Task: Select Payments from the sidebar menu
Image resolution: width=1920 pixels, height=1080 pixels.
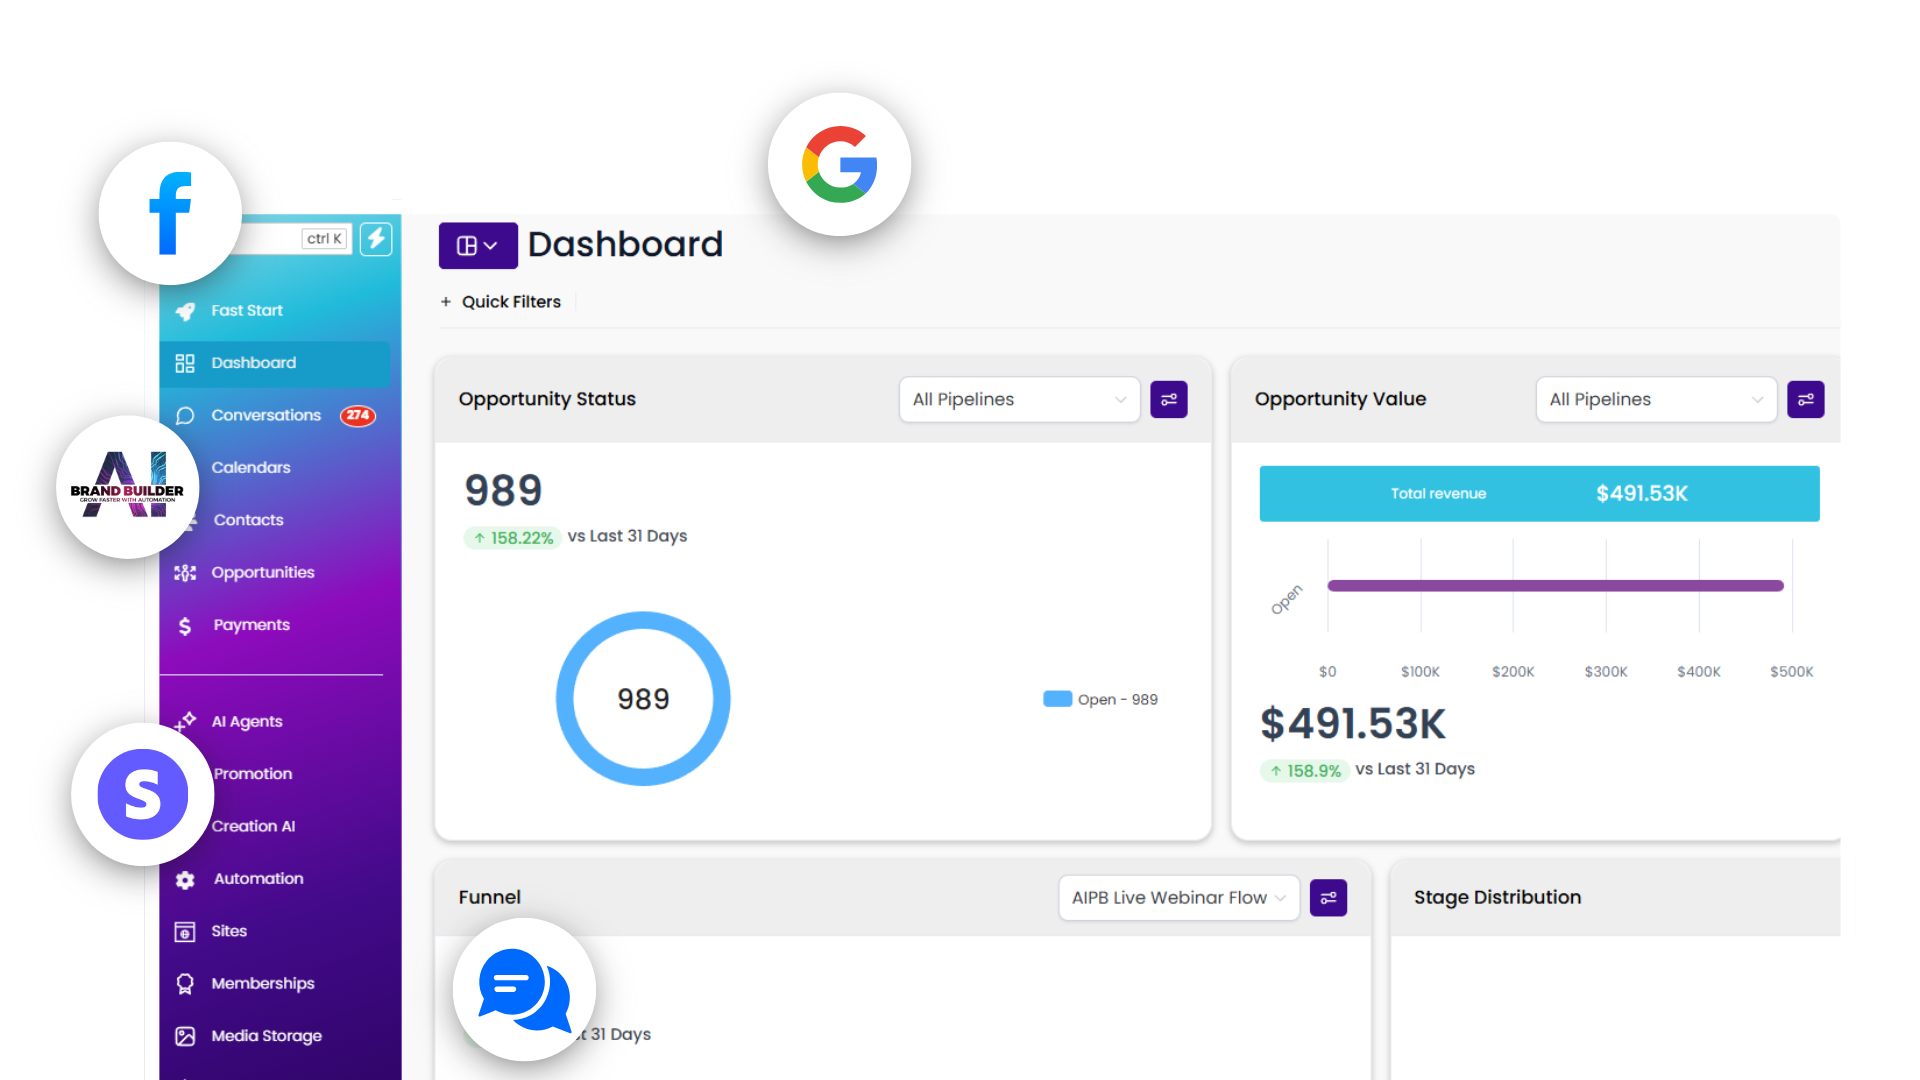Action: coord(251,625)
